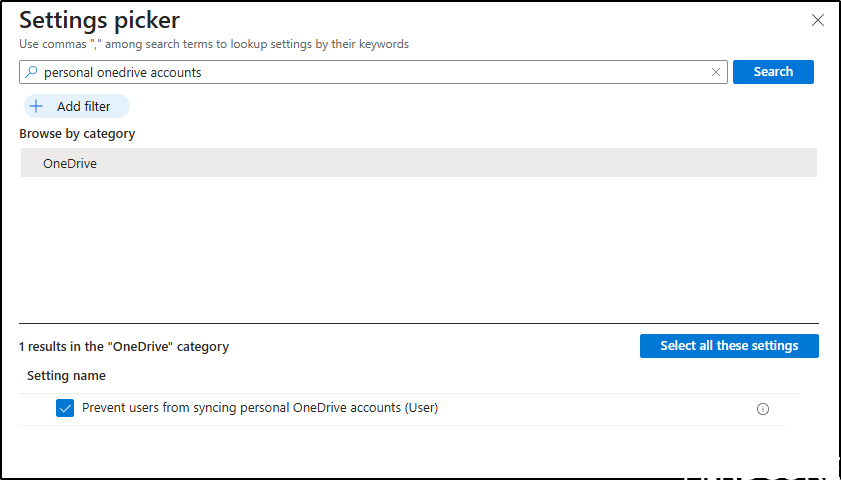Click the Setting name column header
841x480 pixels.
[x=66, y=376]
